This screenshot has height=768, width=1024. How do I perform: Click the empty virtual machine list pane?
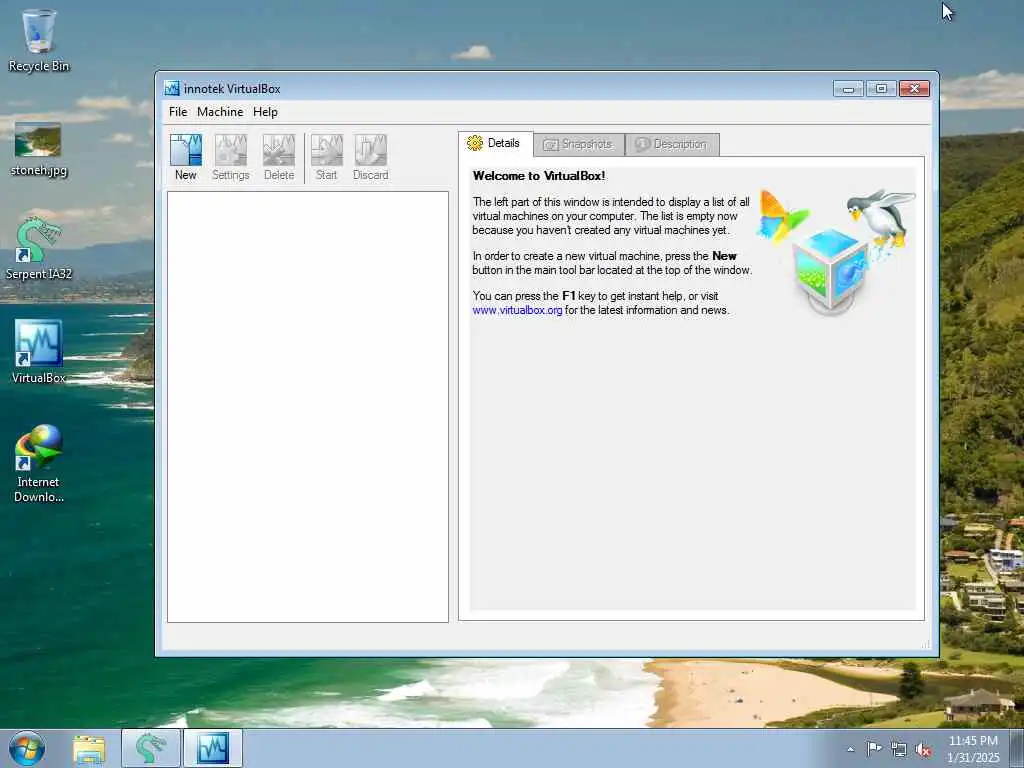[308, 407]
